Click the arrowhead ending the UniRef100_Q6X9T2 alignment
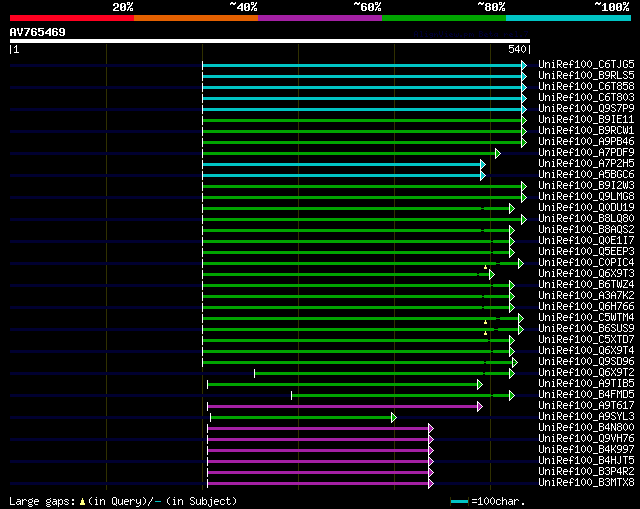The image size is (640, 509). [512, 373]
